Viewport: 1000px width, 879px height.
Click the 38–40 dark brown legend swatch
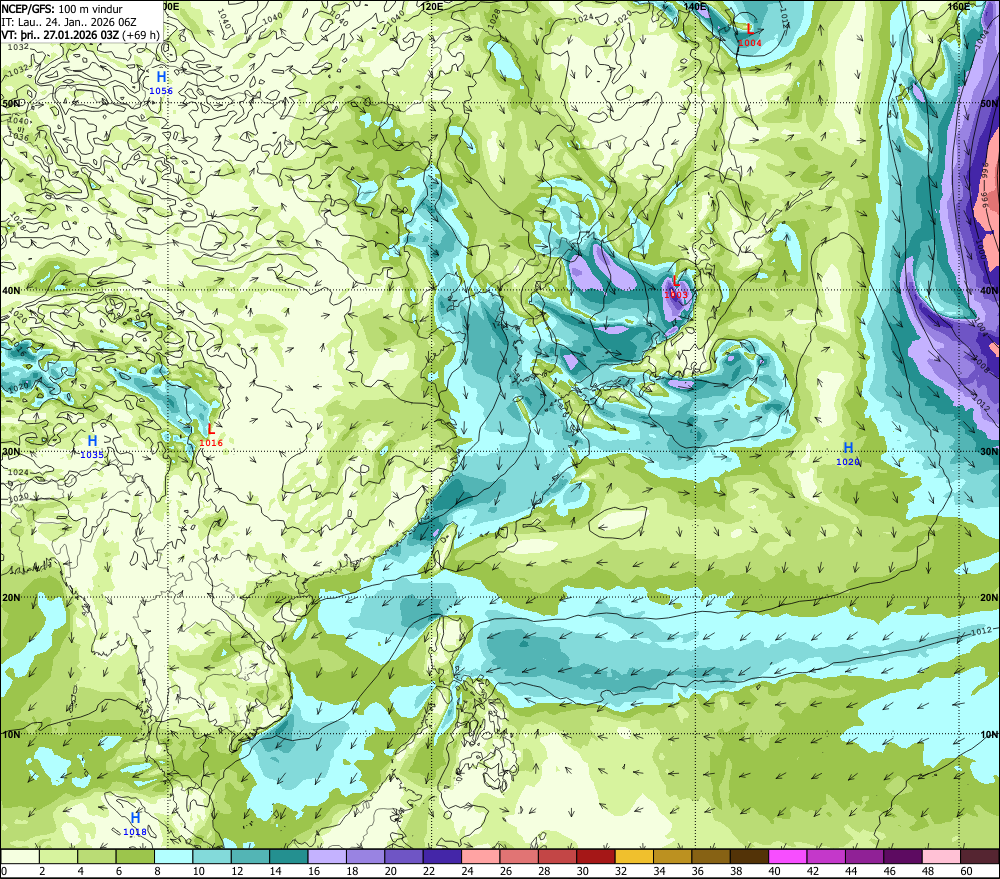coord(749,856)
